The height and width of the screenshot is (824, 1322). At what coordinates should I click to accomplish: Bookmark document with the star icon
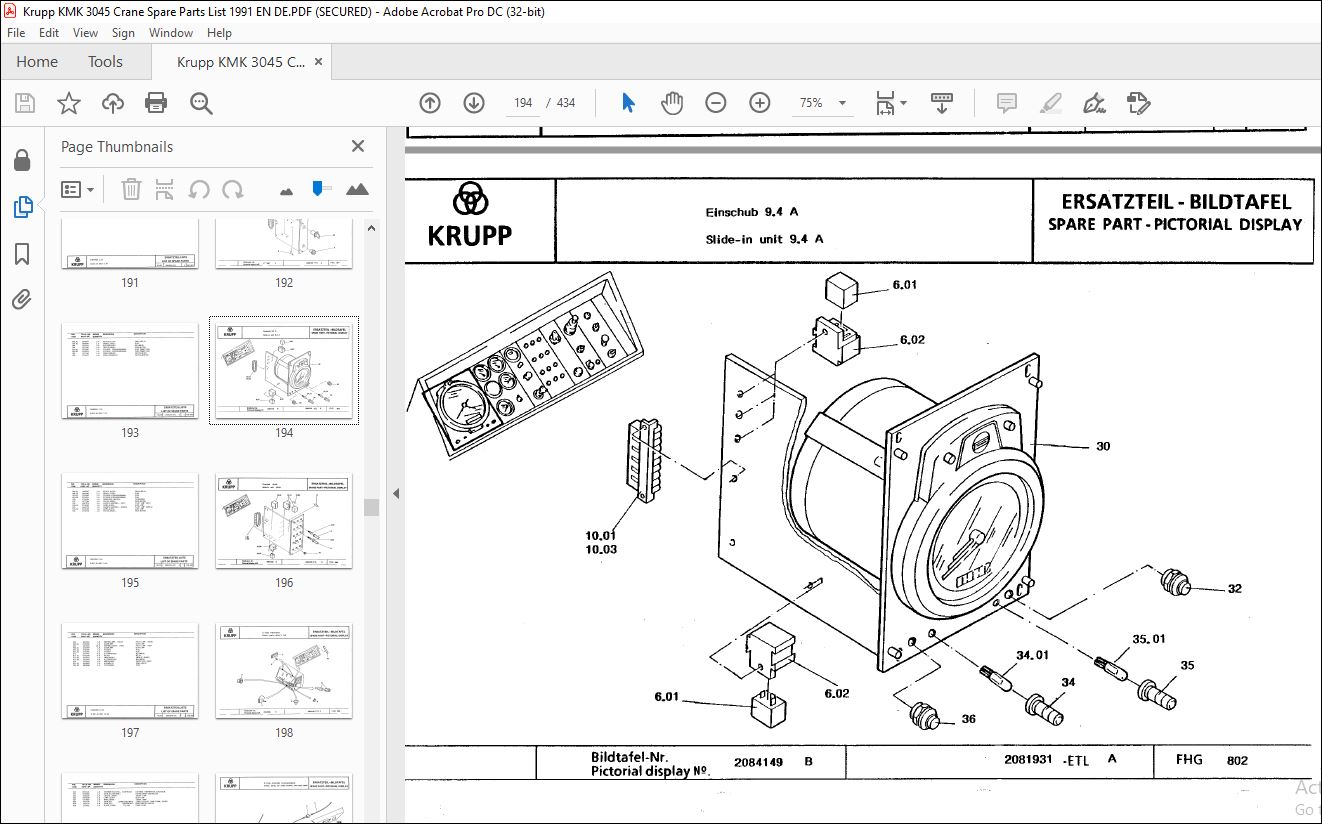[x=68, y=103]
